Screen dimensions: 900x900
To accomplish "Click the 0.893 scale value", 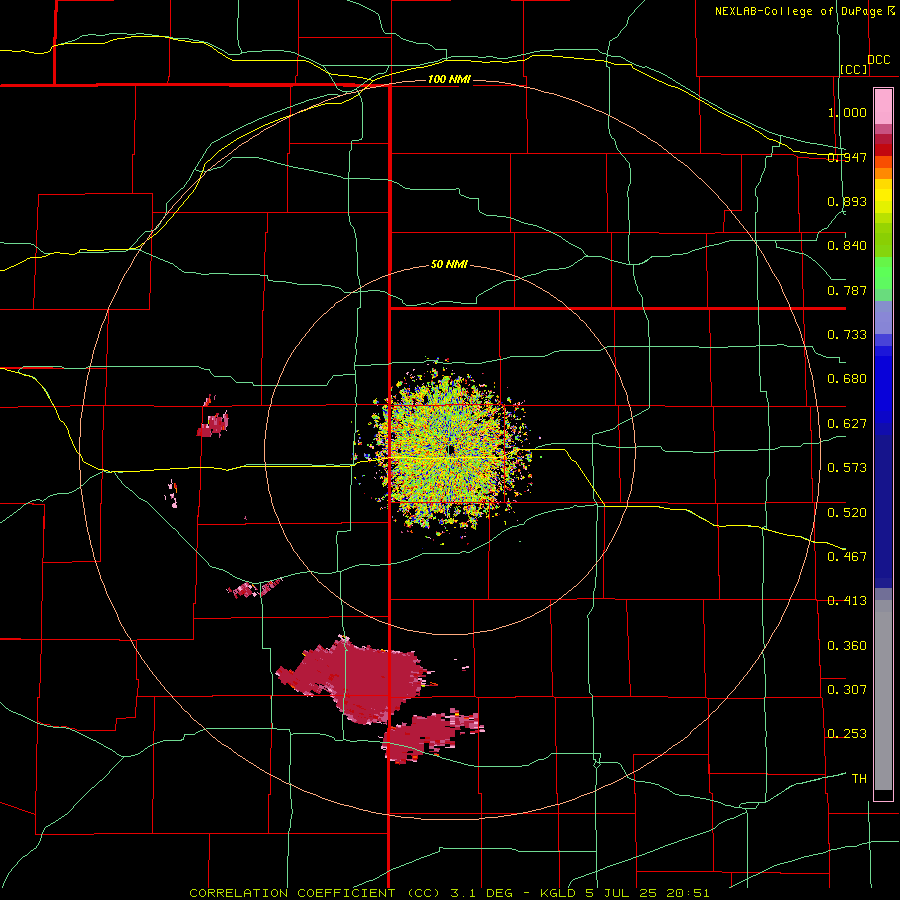I will point(847,201).
